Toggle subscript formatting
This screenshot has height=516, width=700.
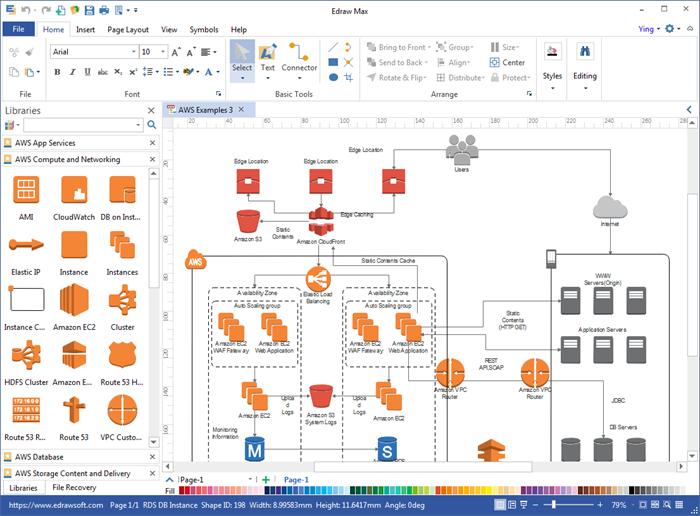coord(118,72)
